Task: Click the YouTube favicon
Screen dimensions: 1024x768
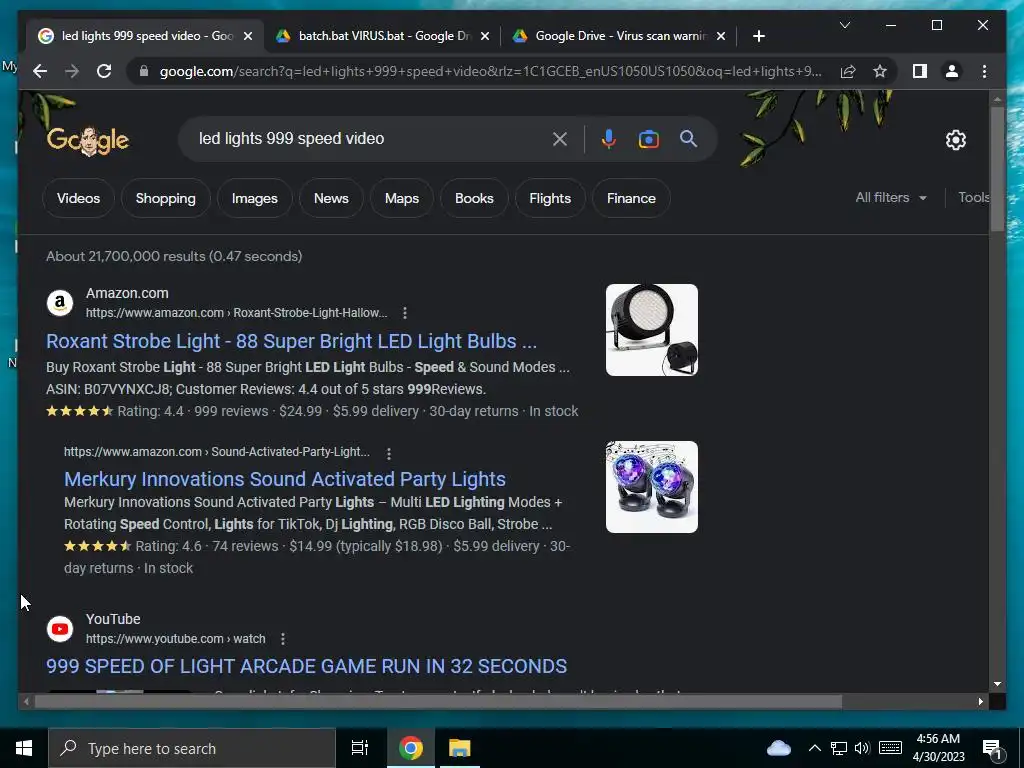Action: 59,629
